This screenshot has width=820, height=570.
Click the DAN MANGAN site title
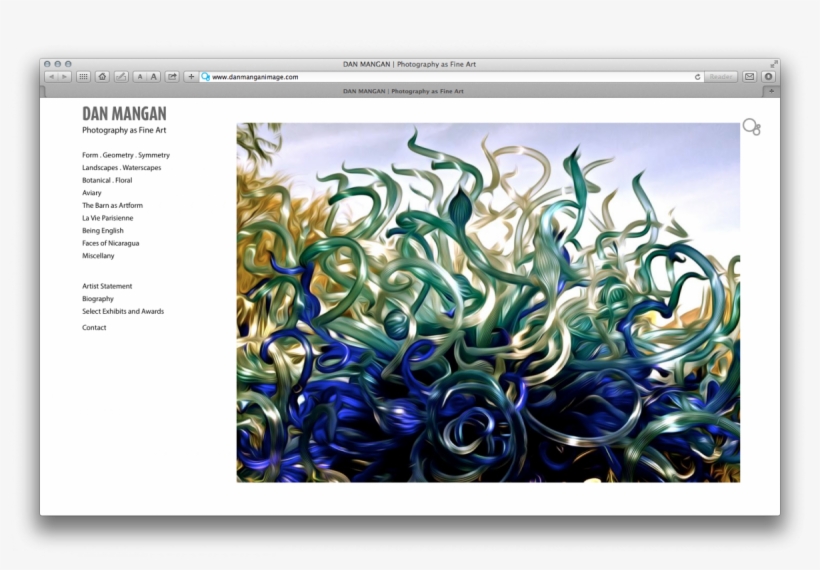point(124,113)
